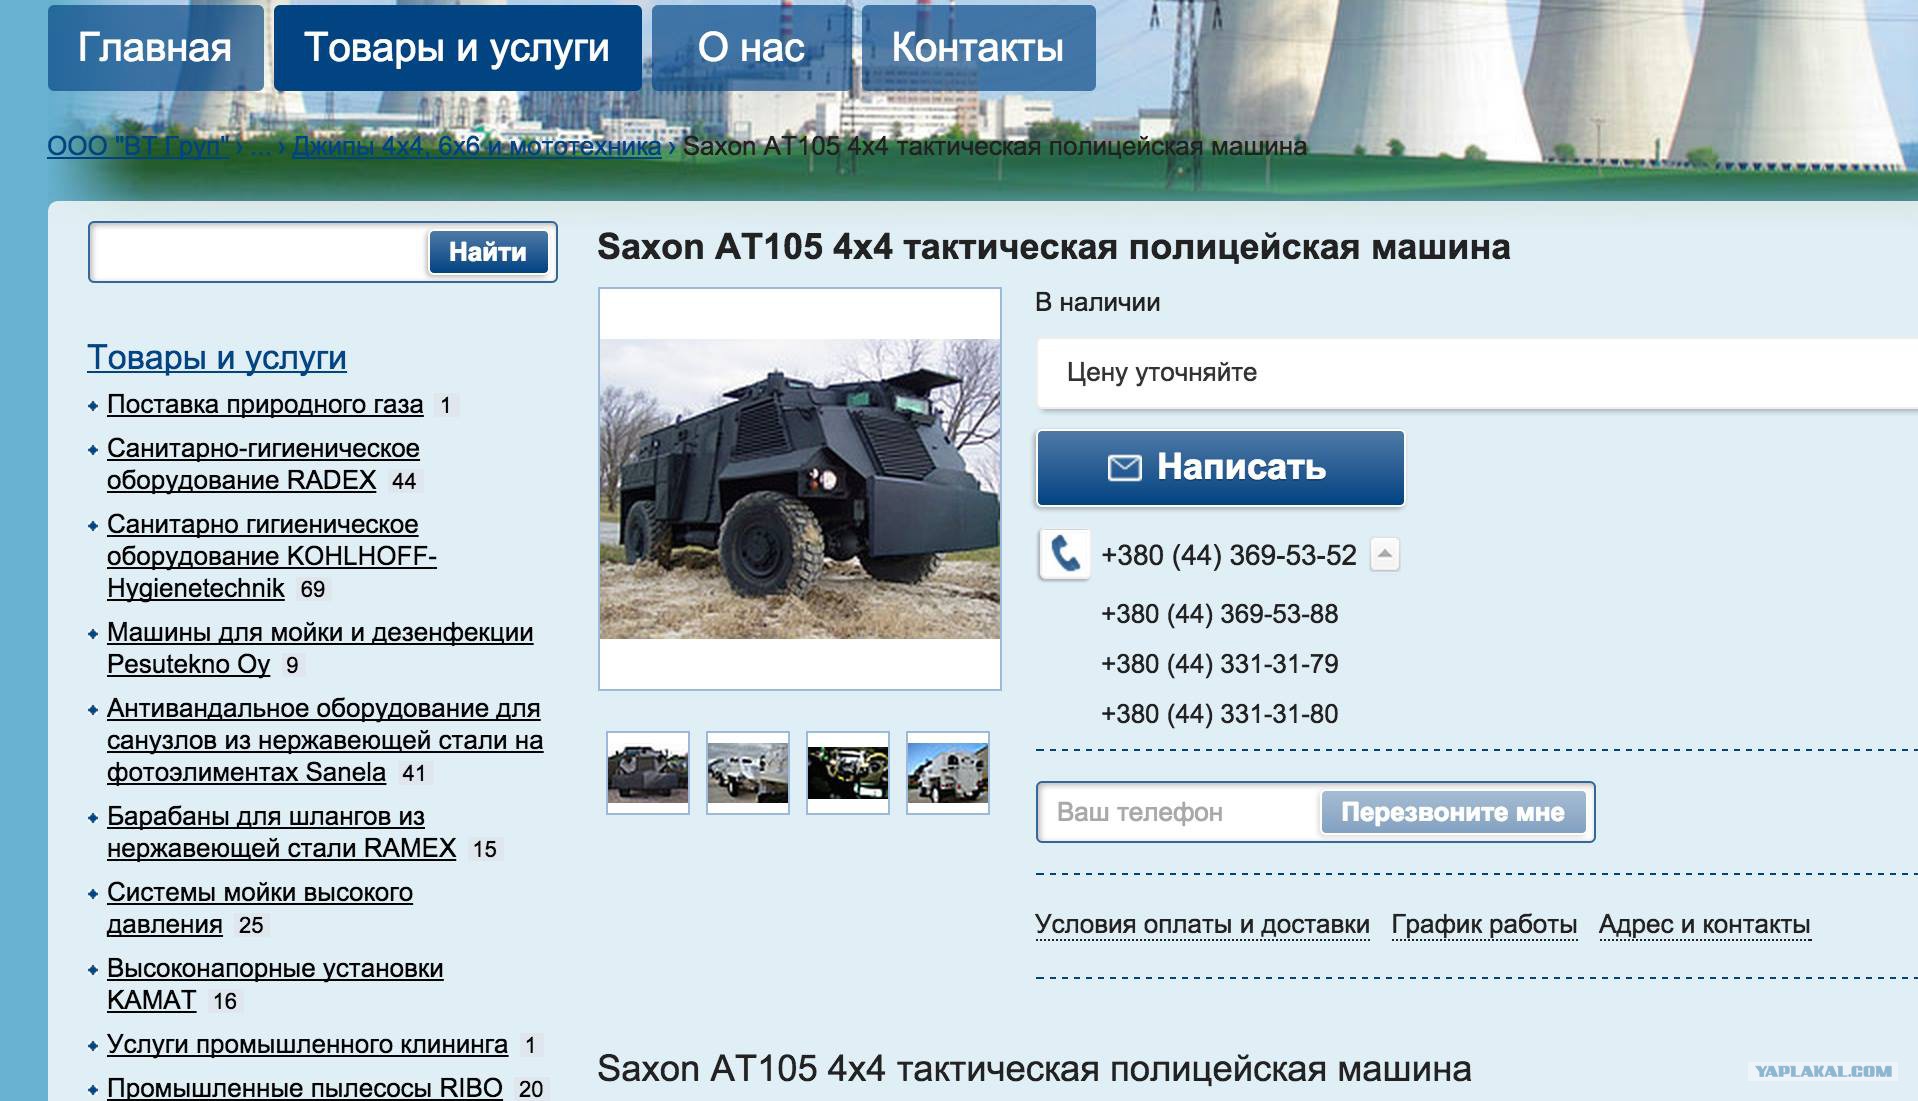Open Услуги промышленного клининга category
Viewport: 1918px width, 1101px height.
click(307, 1044)
